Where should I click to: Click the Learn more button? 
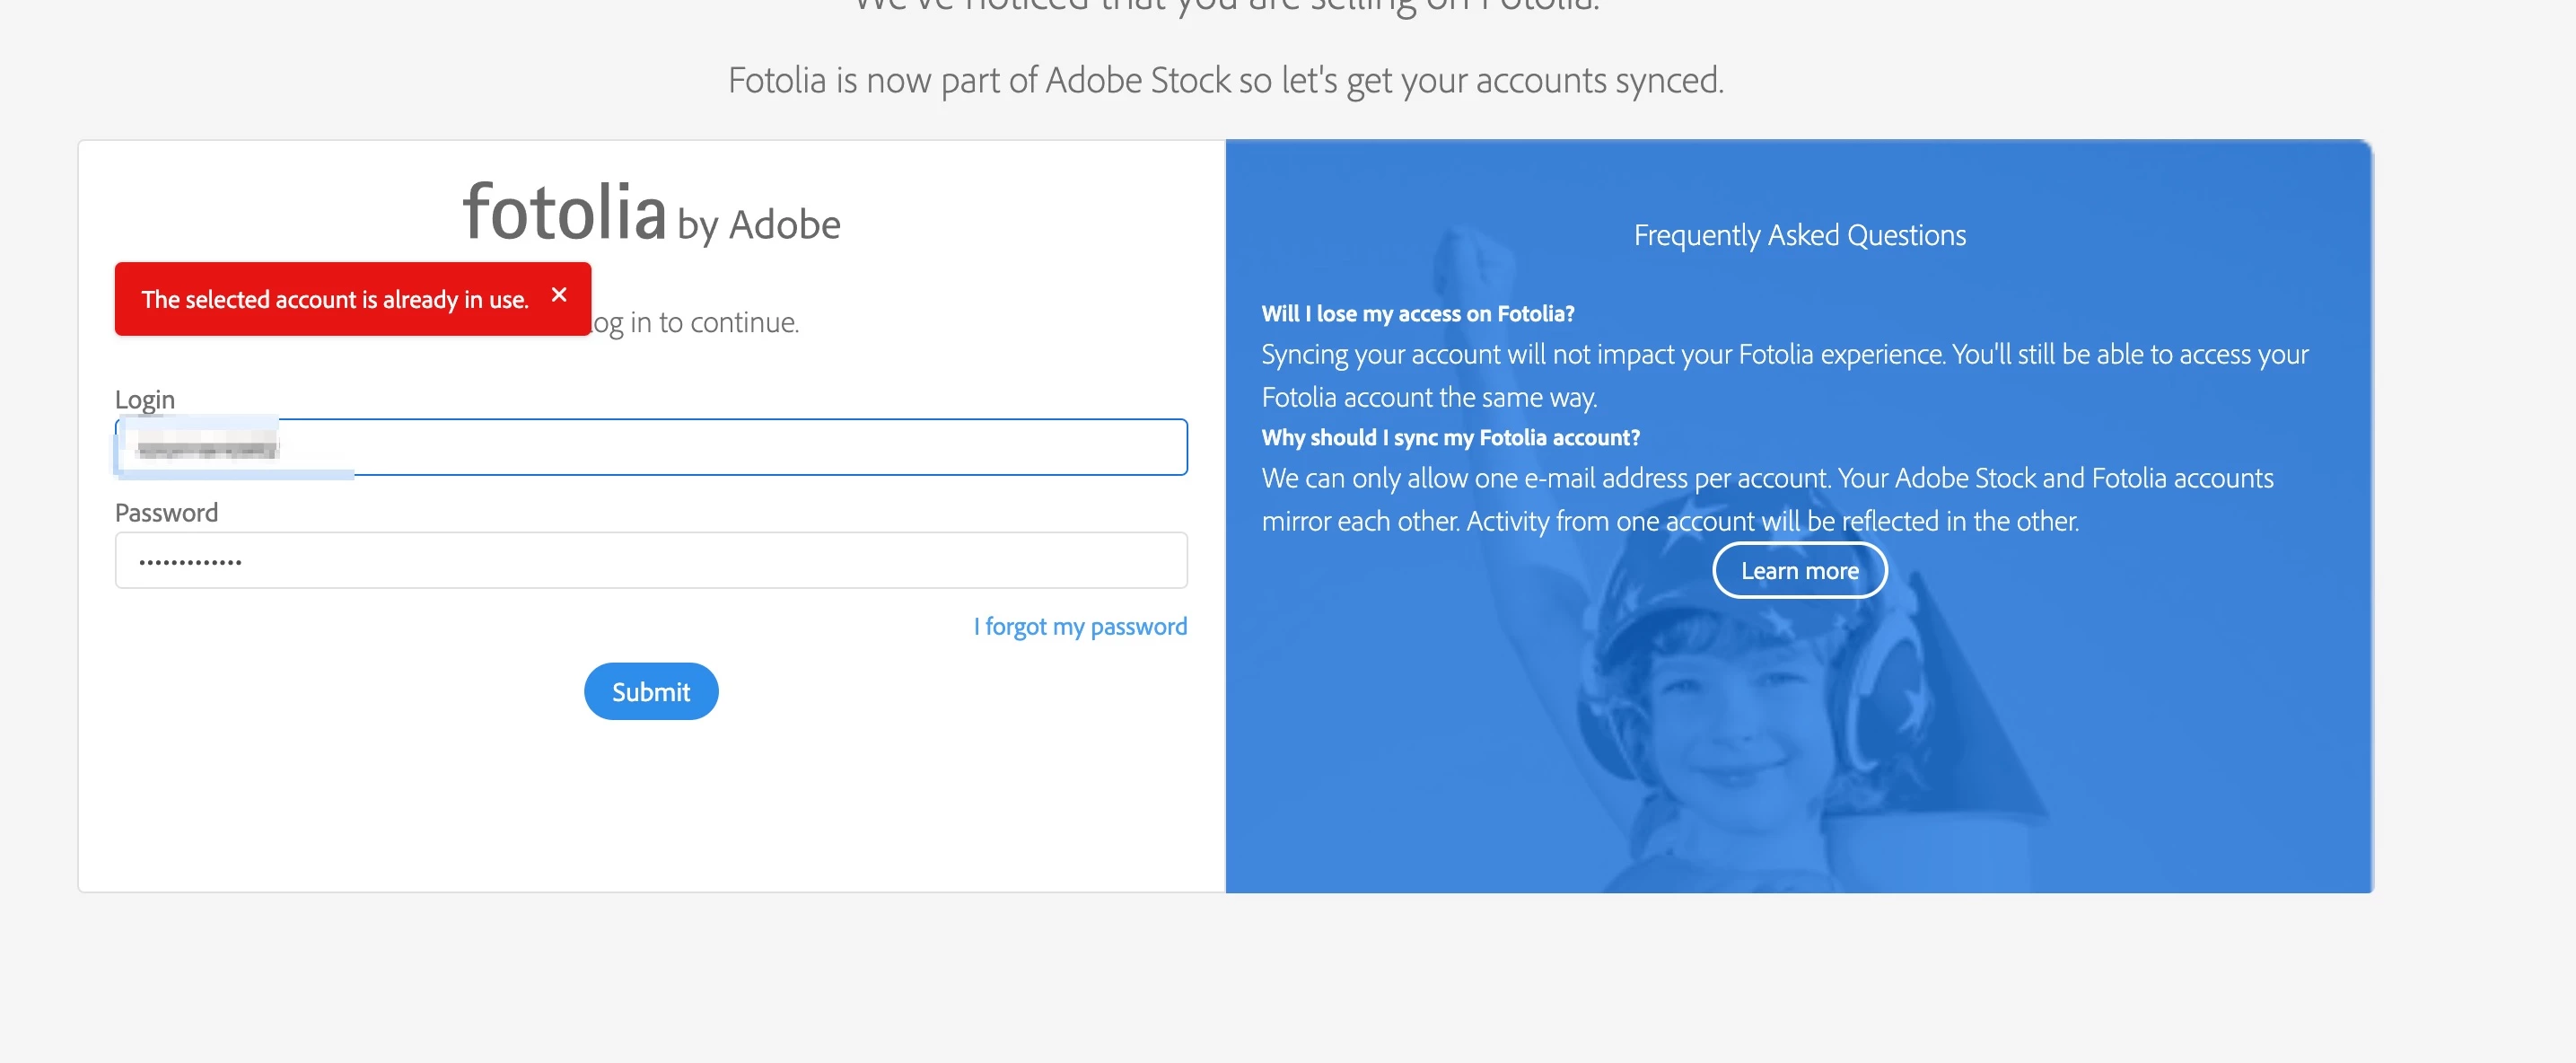(x=1799, y=570)
